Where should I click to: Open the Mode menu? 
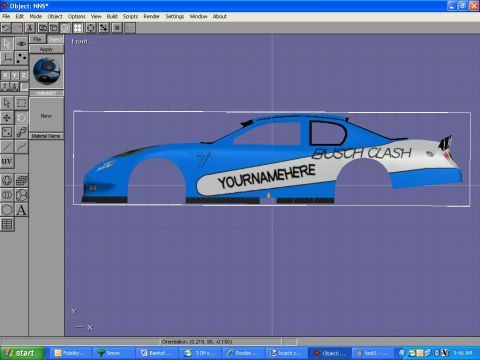[36, 16]
